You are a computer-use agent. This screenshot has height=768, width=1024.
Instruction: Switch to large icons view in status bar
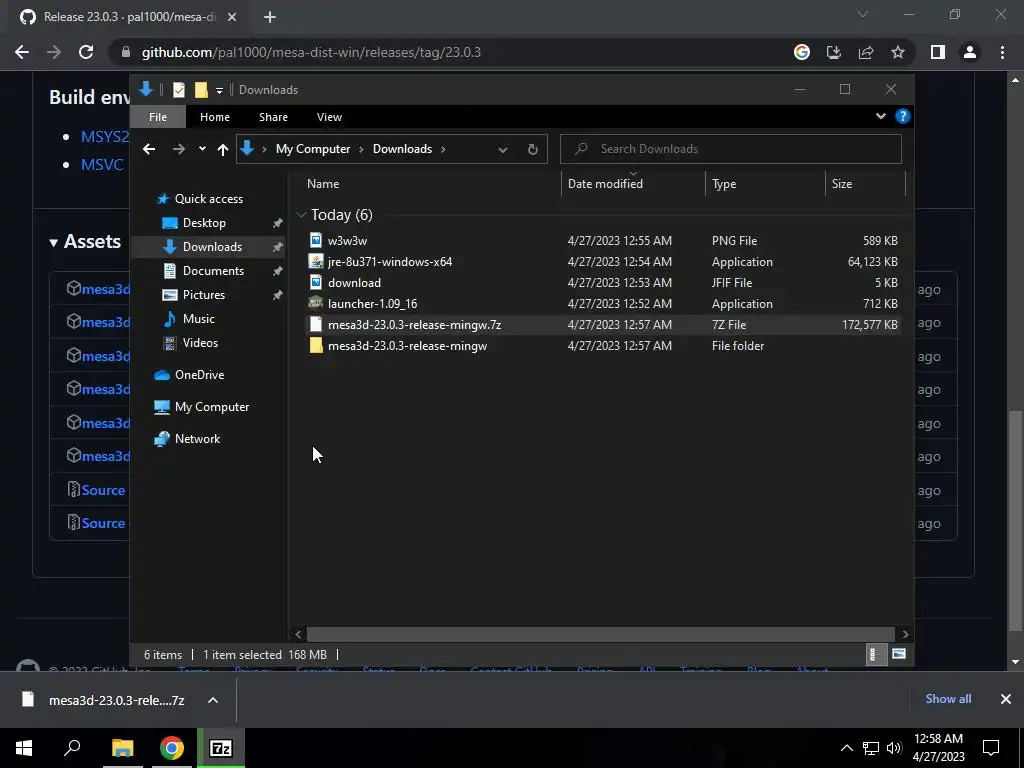(x=899, y=654)
